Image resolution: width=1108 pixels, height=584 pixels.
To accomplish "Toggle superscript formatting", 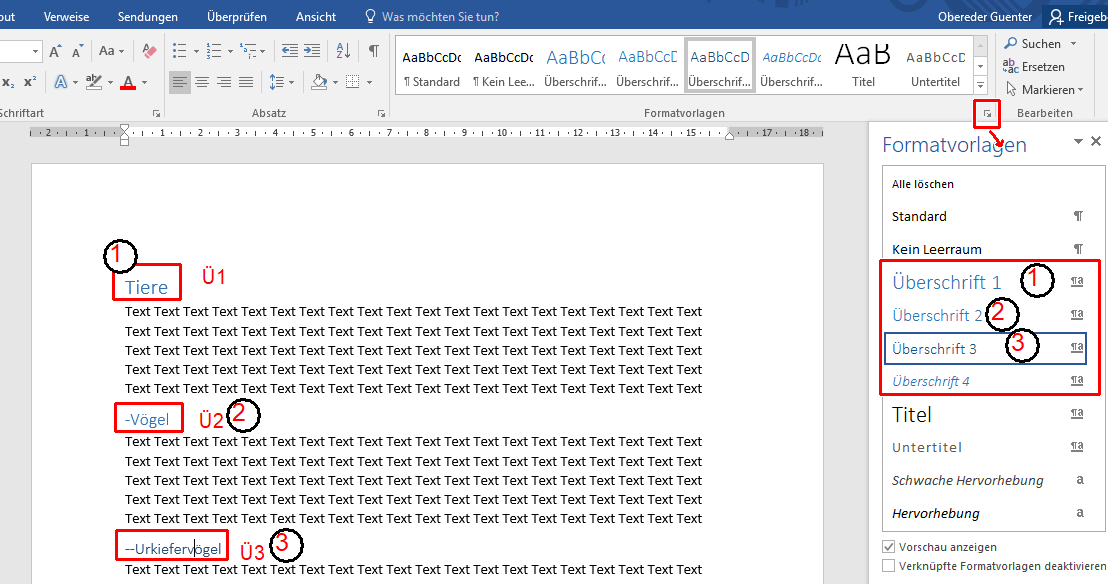I will click(30, 83).
